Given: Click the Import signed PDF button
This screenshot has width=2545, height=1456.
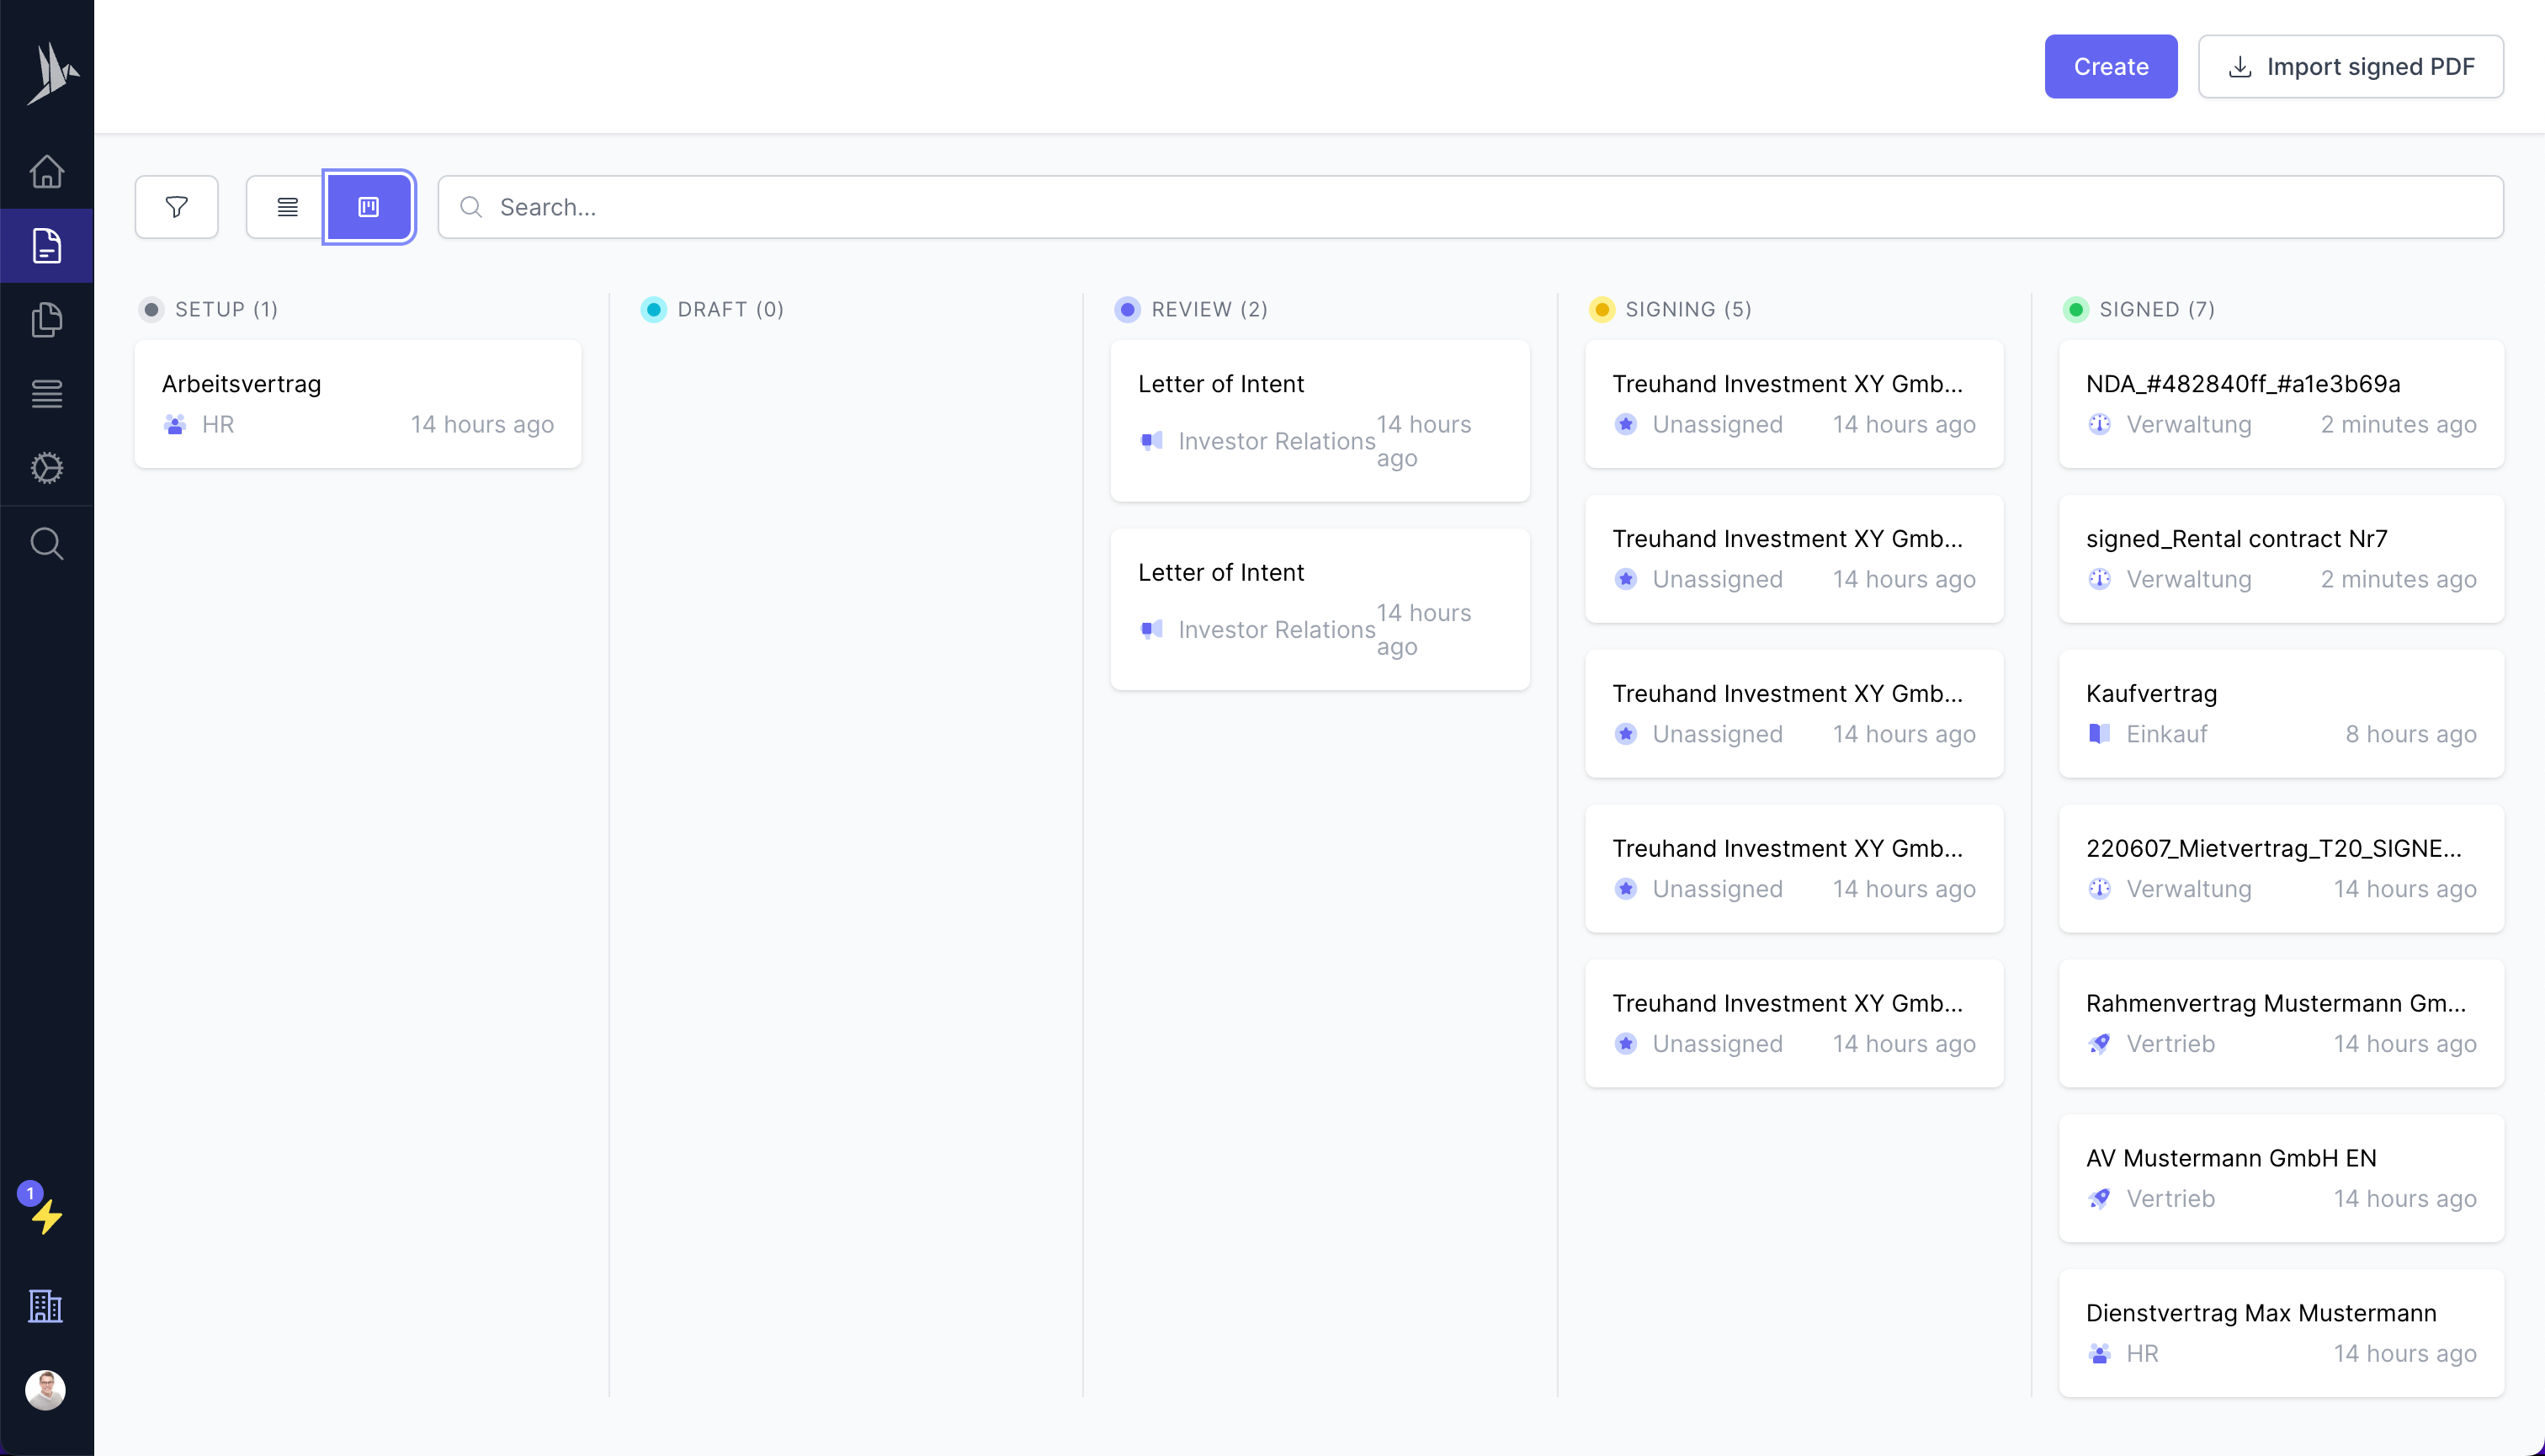Looking at the screenshot, I should 2350,67.
